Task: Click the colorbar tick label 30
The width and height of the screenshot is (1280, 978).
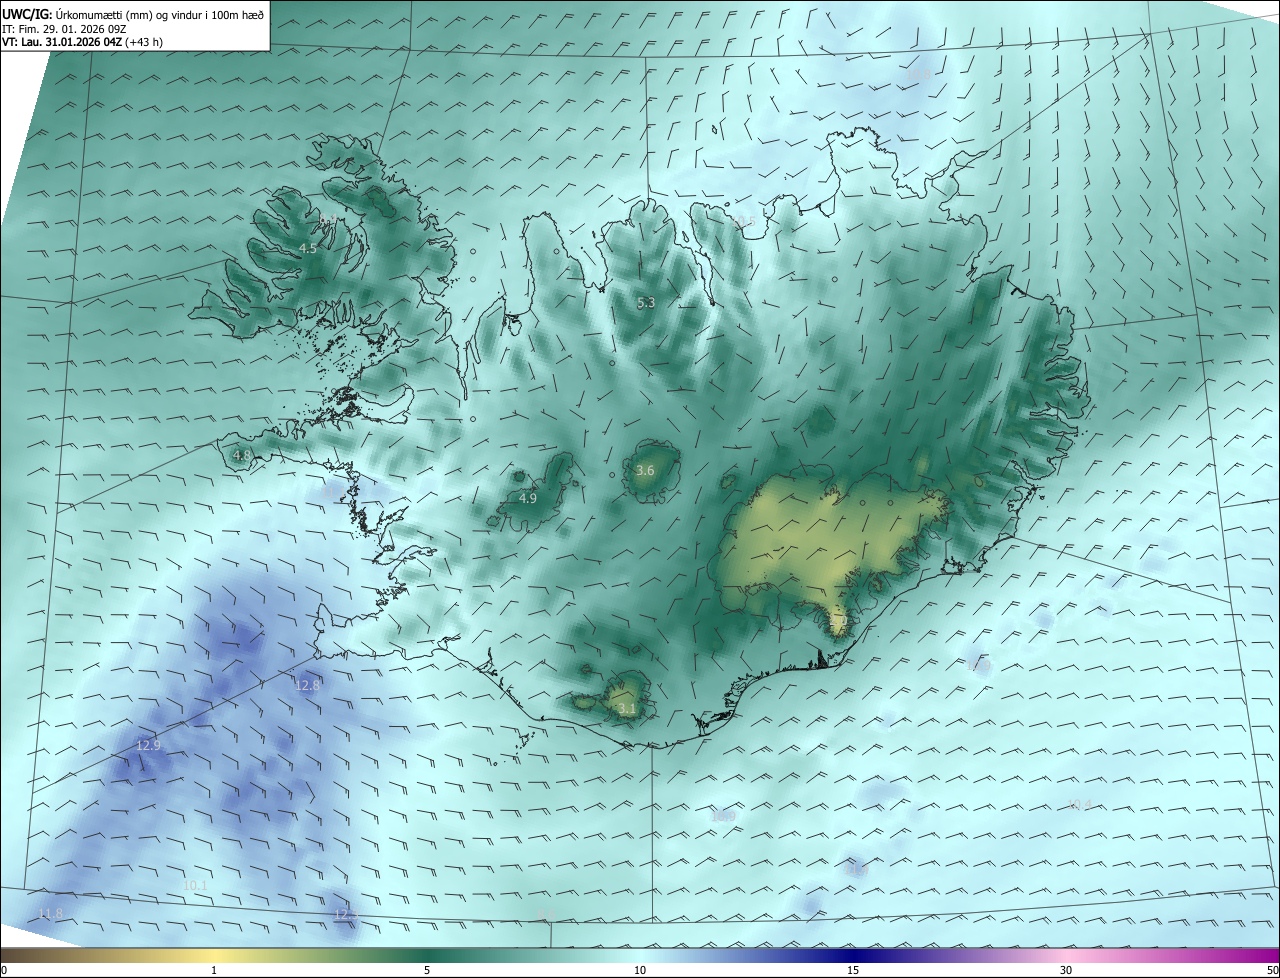Action: [1066, 970]
